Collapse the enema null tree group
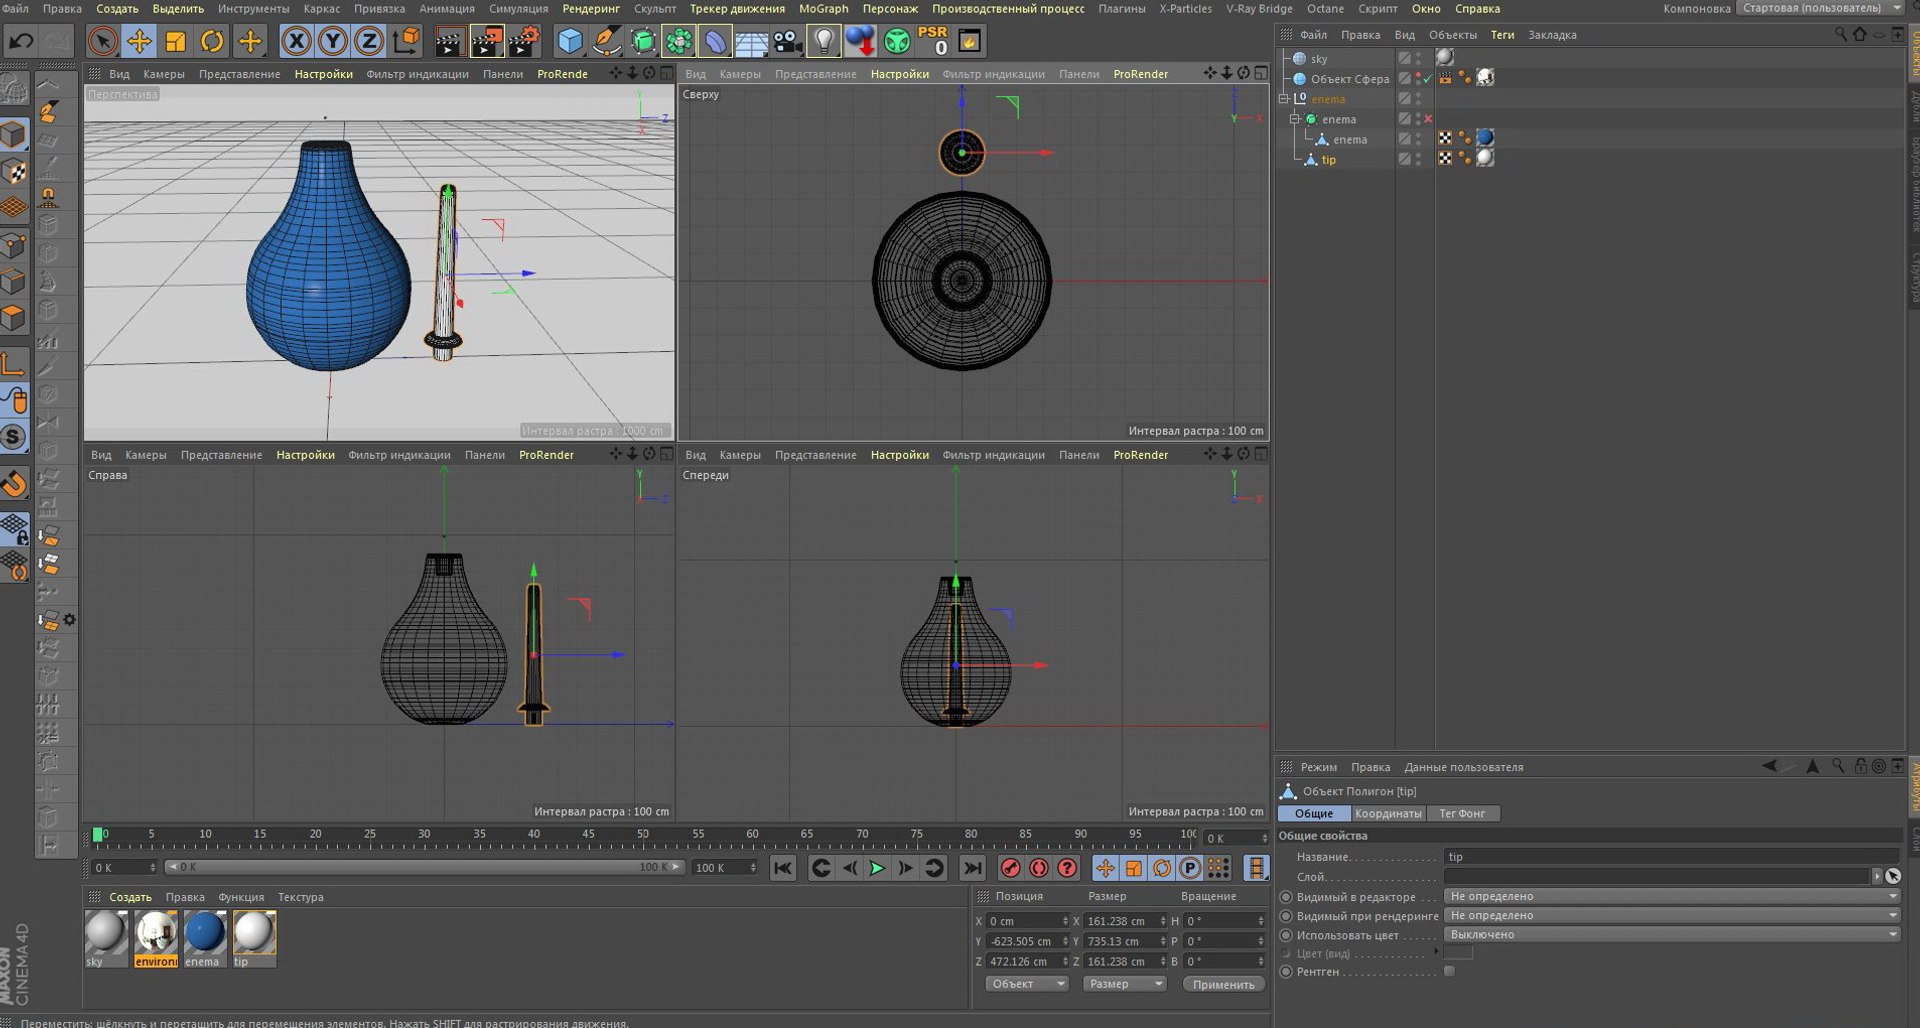1920x1028 pixels. (1284, 99)
